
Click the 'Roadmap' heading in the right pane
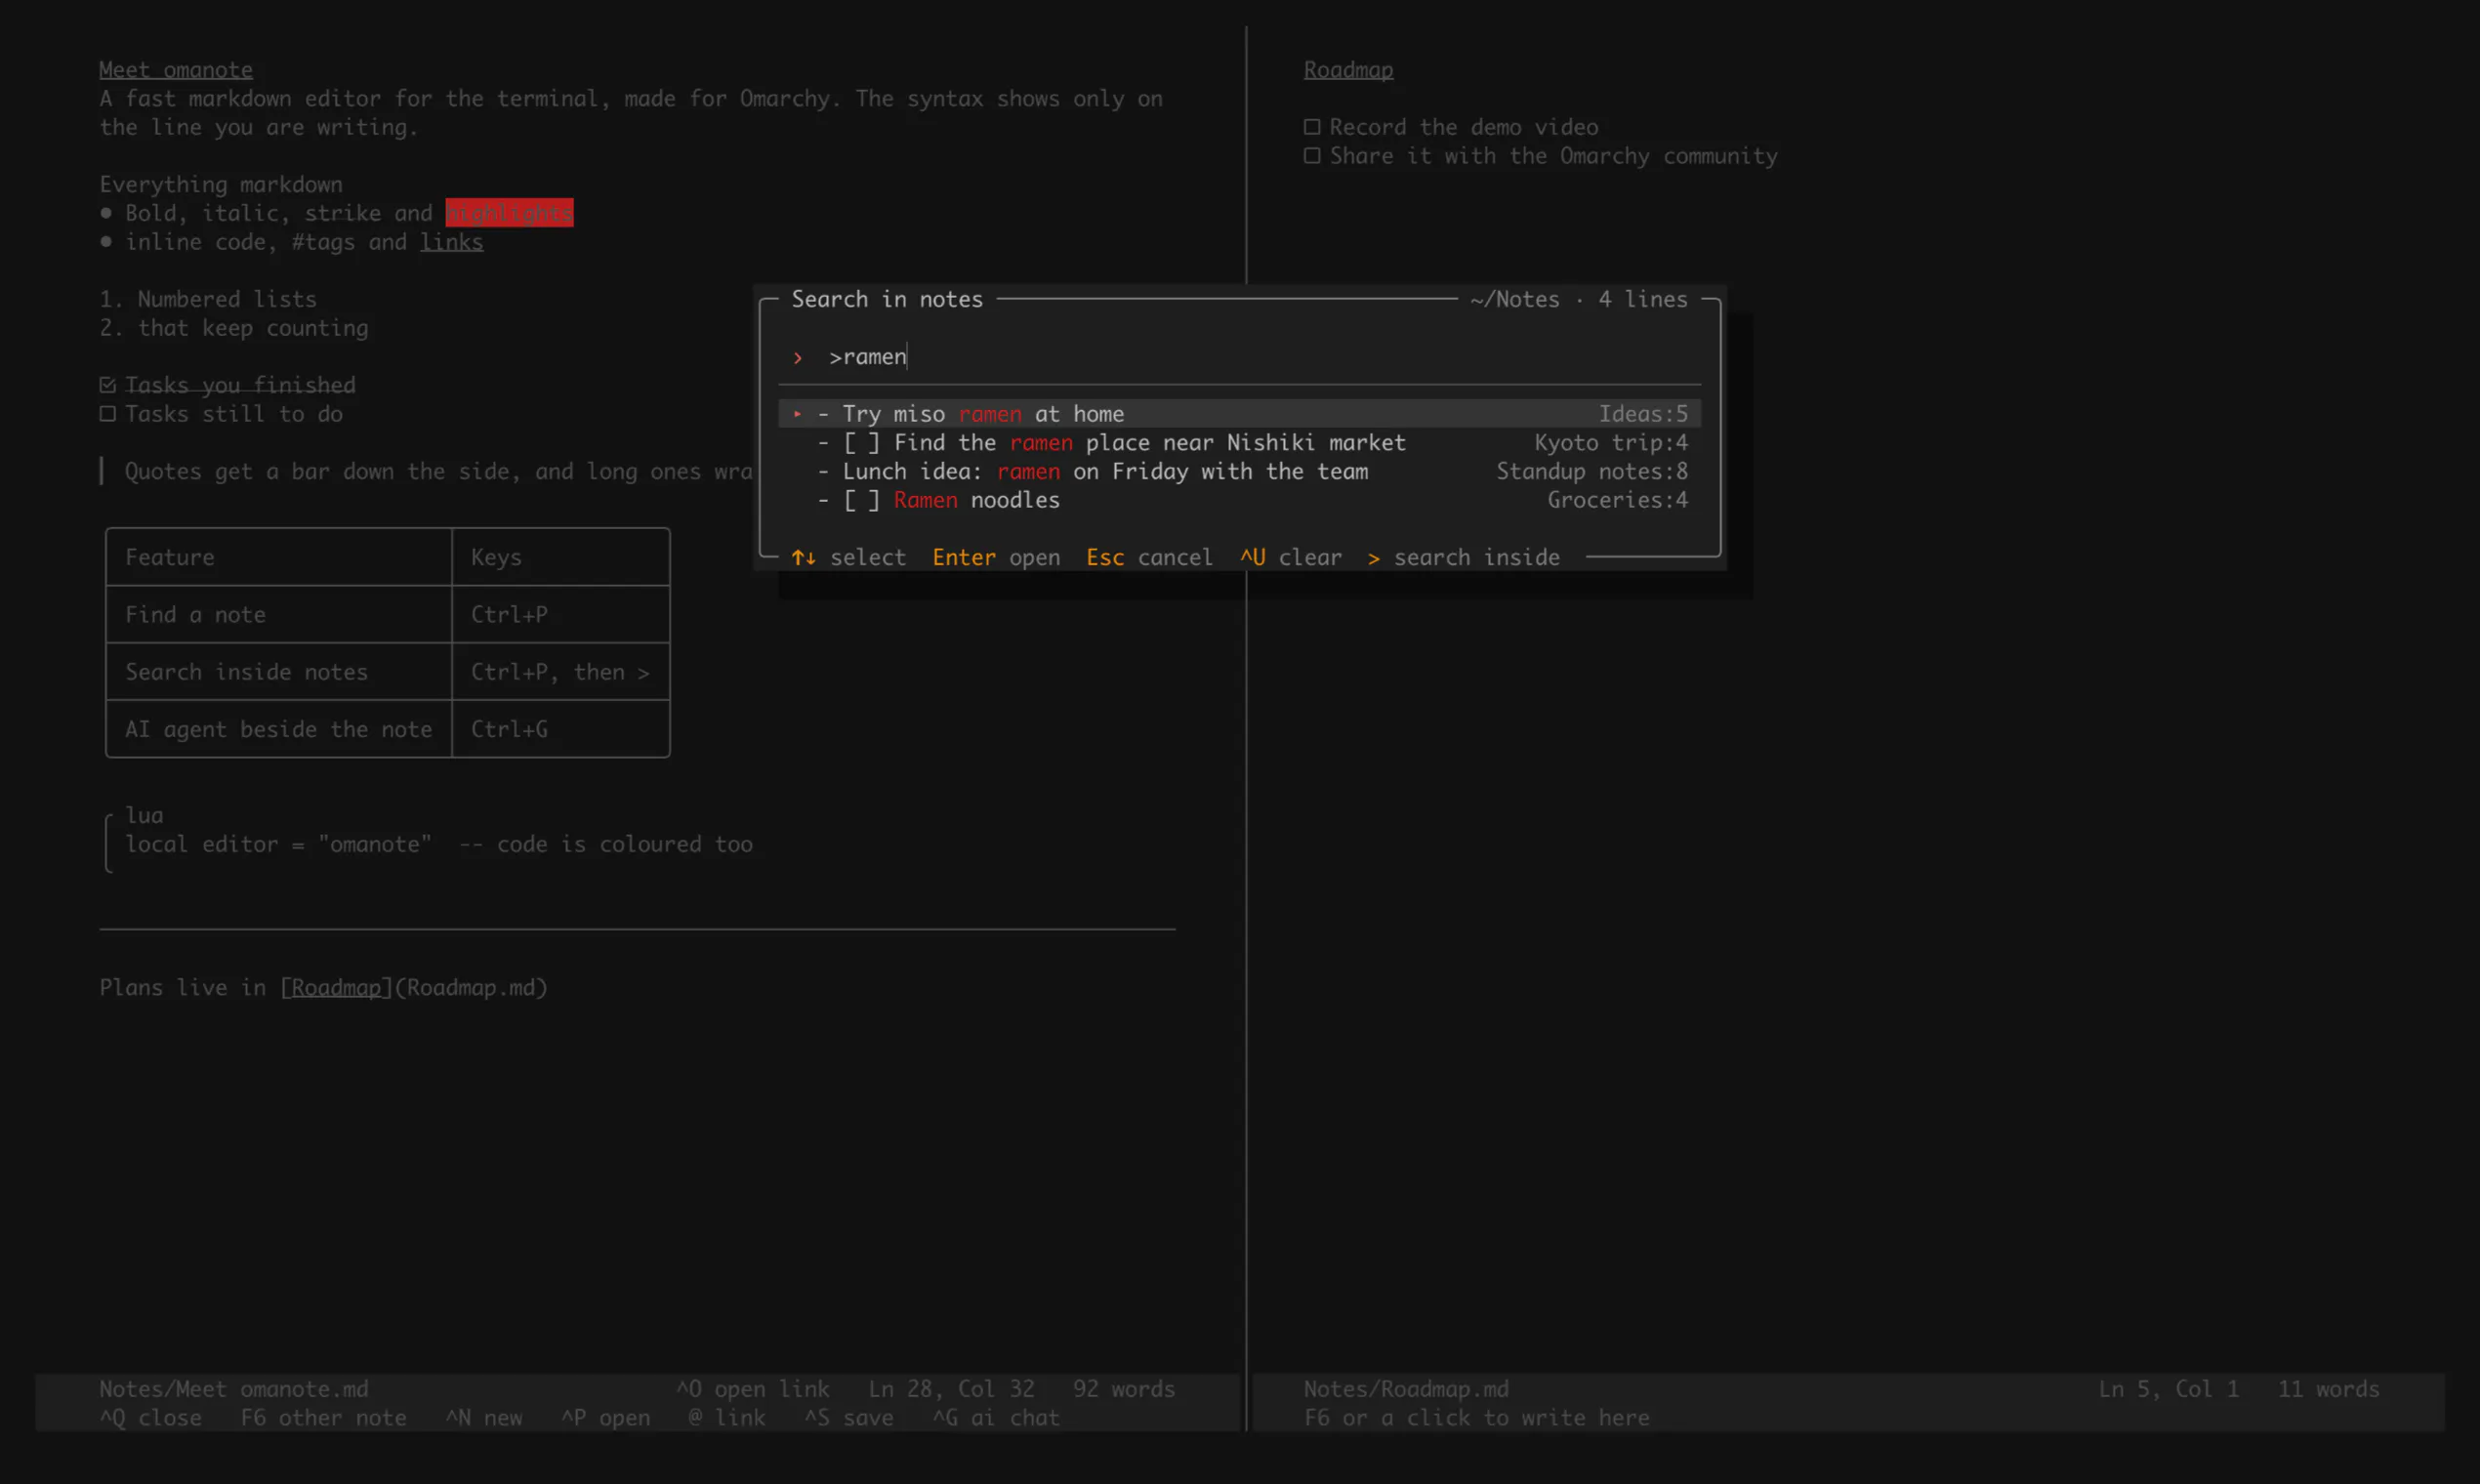[x=1348, y=70]
